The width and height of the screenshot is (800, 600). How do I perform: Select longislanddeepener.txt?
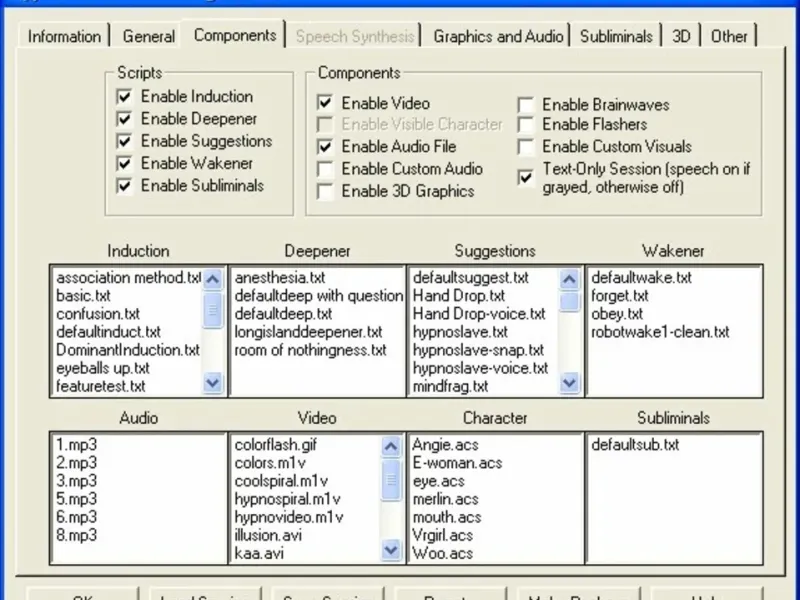(x=308, y=332)
